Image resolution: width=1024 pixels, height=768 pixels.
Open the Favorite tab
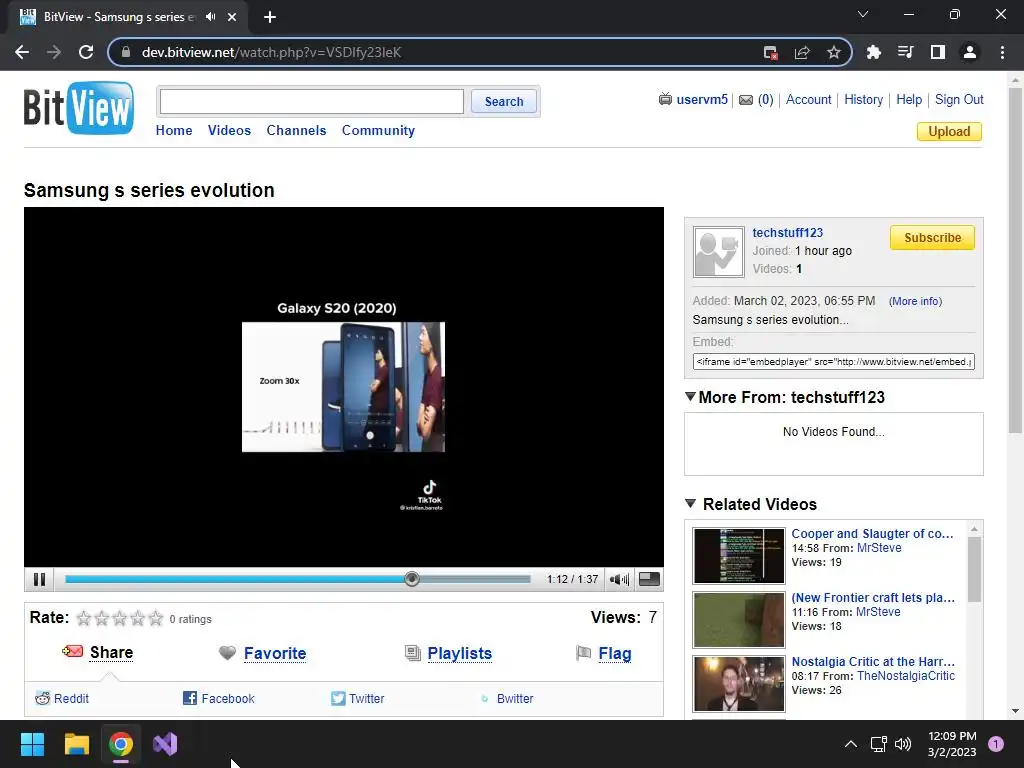tap(275, 653)
